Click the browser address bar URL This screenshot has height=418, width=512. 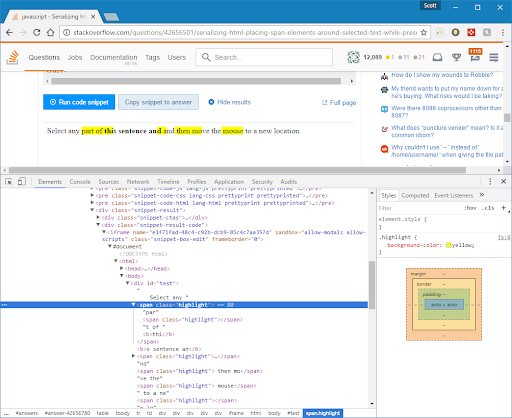point(245,32)
